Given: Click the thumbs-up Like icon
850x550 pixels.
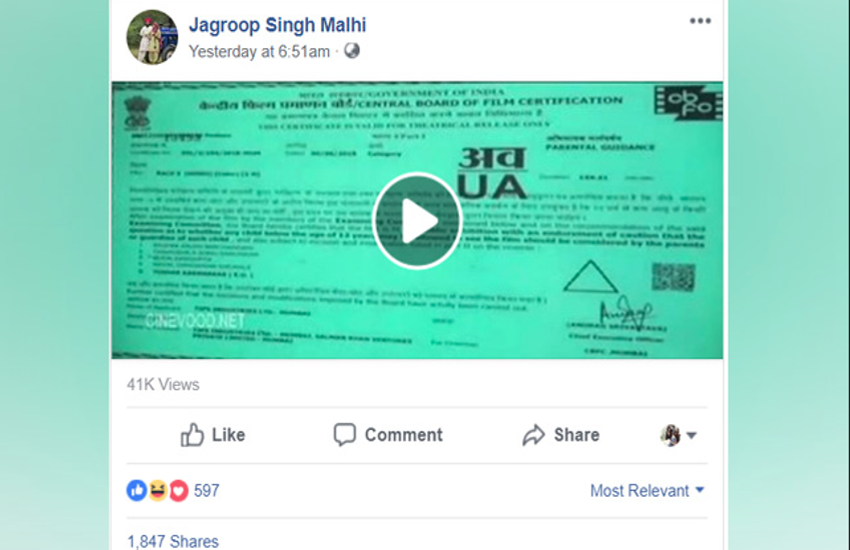Looking at the screenshot, I should [x=192, y=435].
